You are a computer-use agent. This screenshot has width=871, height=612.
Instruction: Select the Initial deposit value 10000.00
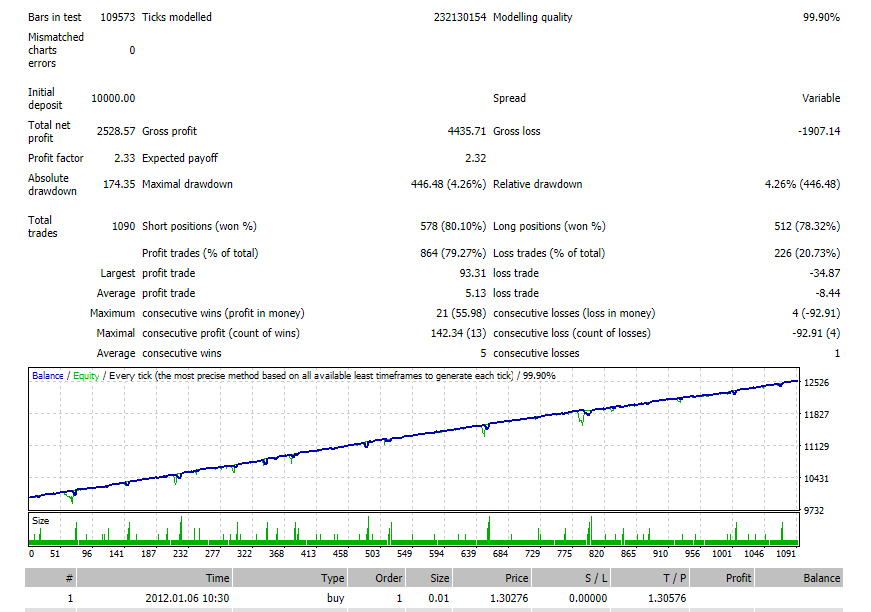pos(113,98)
